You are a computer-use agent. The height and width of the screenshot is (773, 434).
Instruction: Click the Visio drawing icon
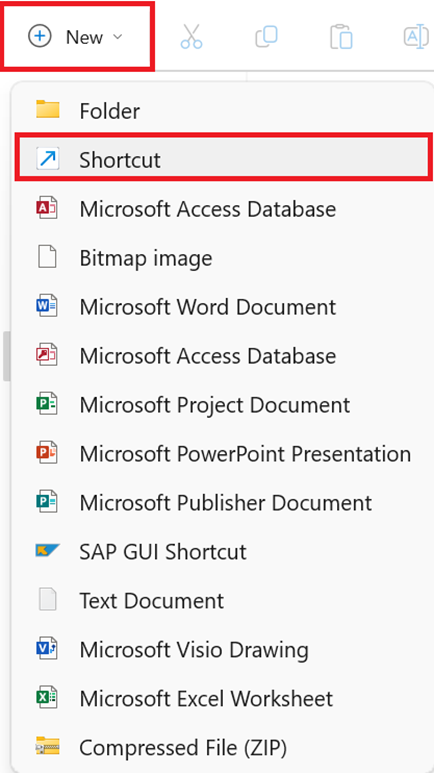[x=47, y=649]
